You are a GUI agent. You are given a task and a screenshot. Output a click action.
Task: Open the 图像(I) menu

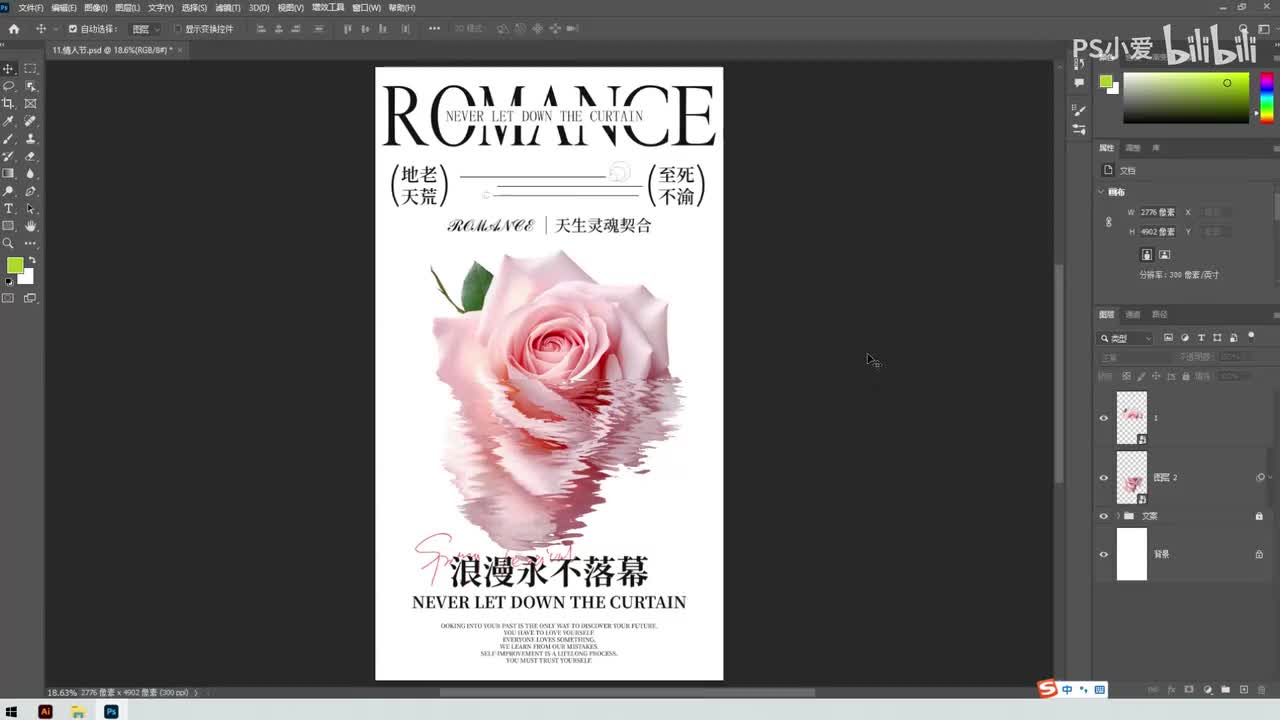point(95,7)
